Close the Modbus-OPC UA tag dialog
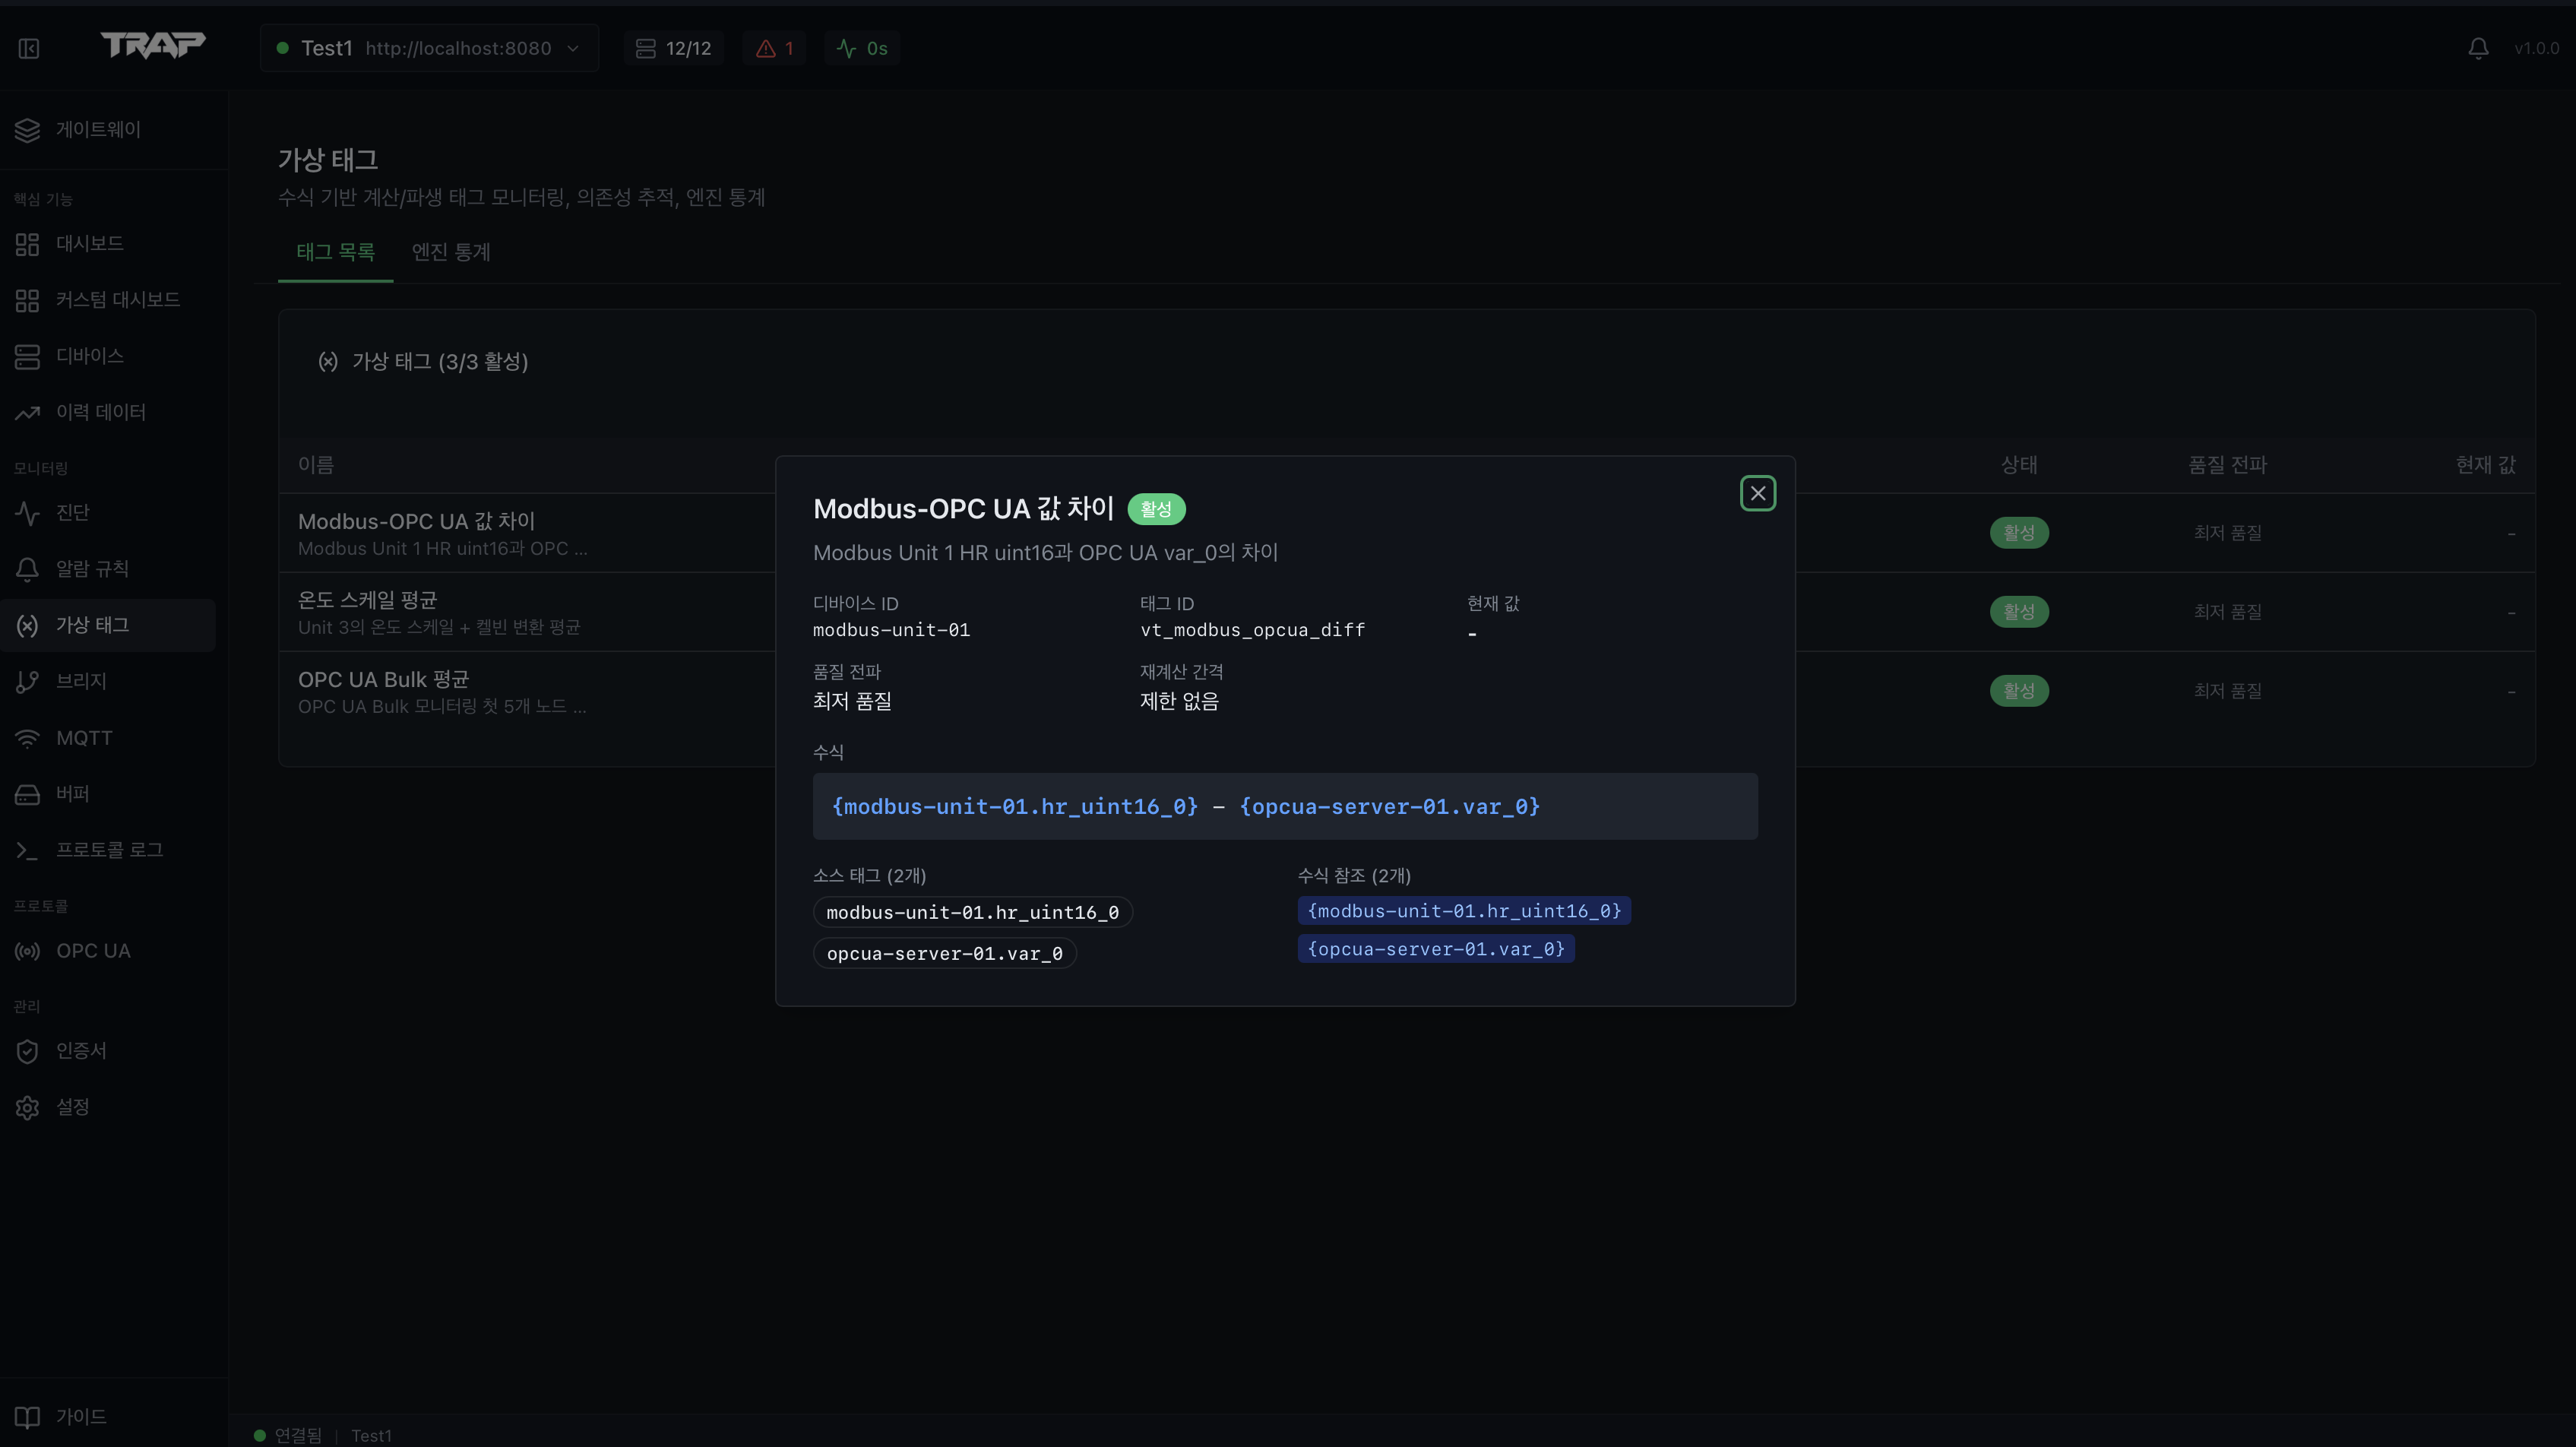 click(1757, 493)
